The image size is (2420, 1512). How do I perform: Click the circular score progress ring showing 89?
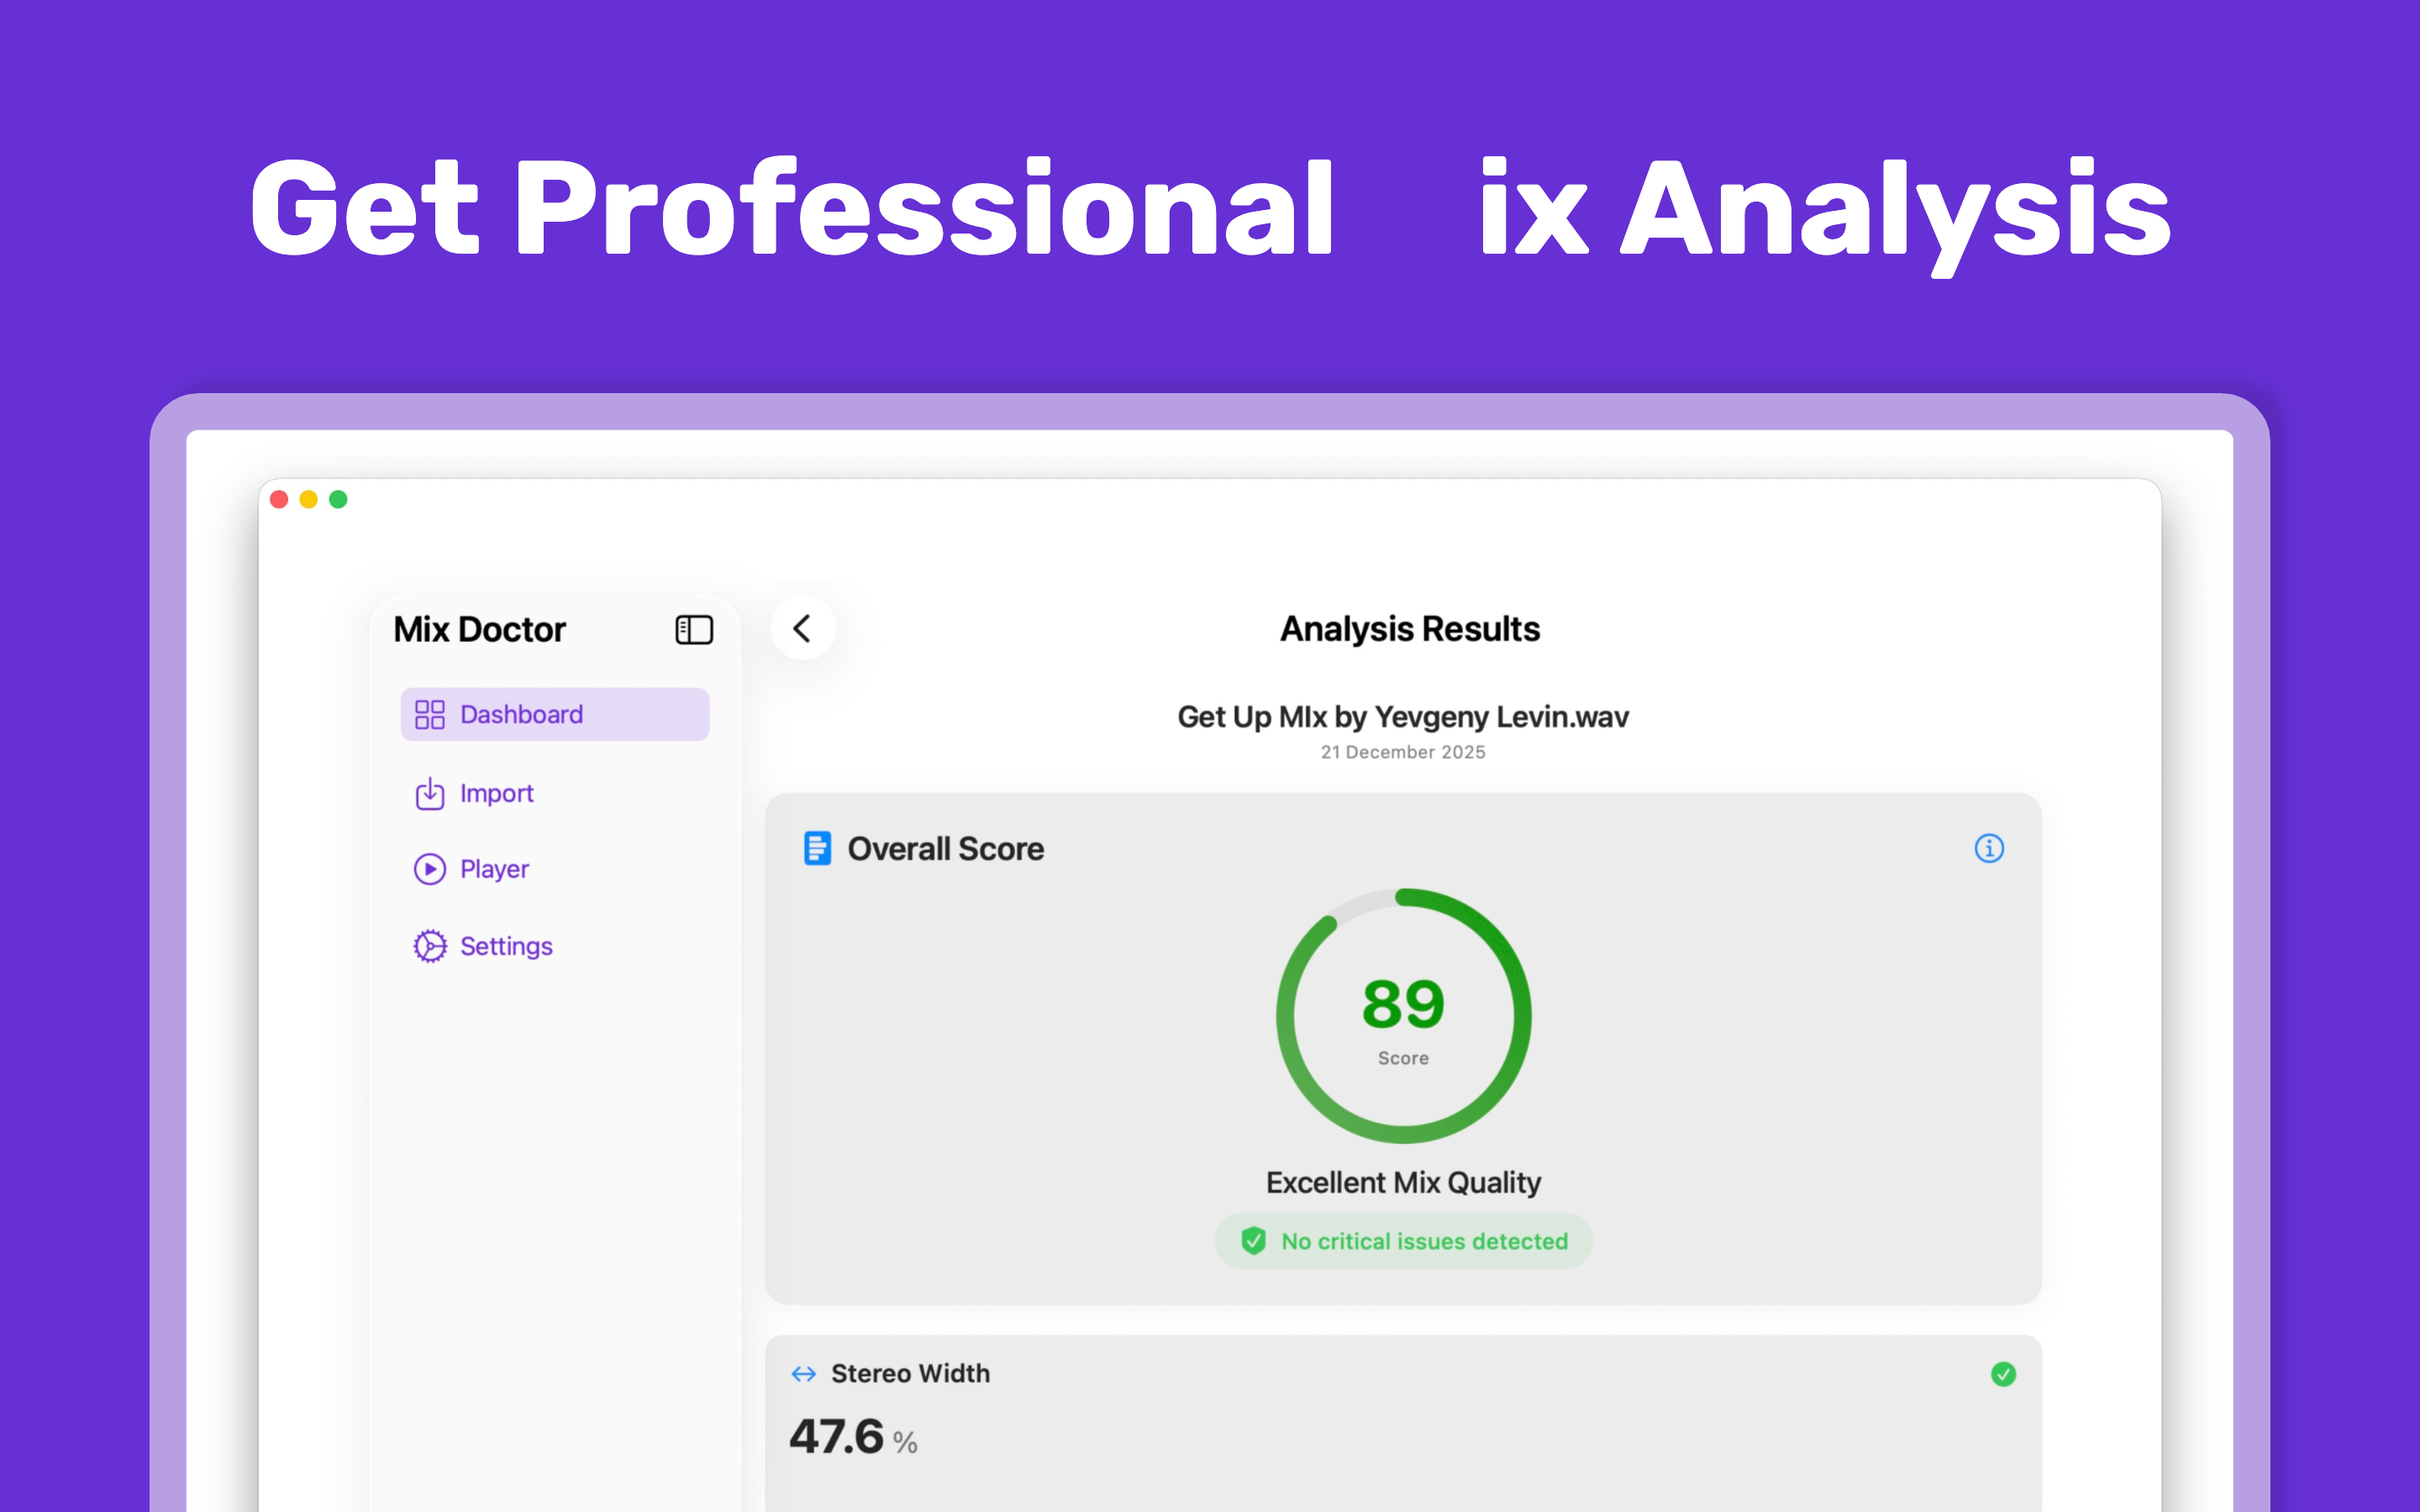[1403, 1015]
